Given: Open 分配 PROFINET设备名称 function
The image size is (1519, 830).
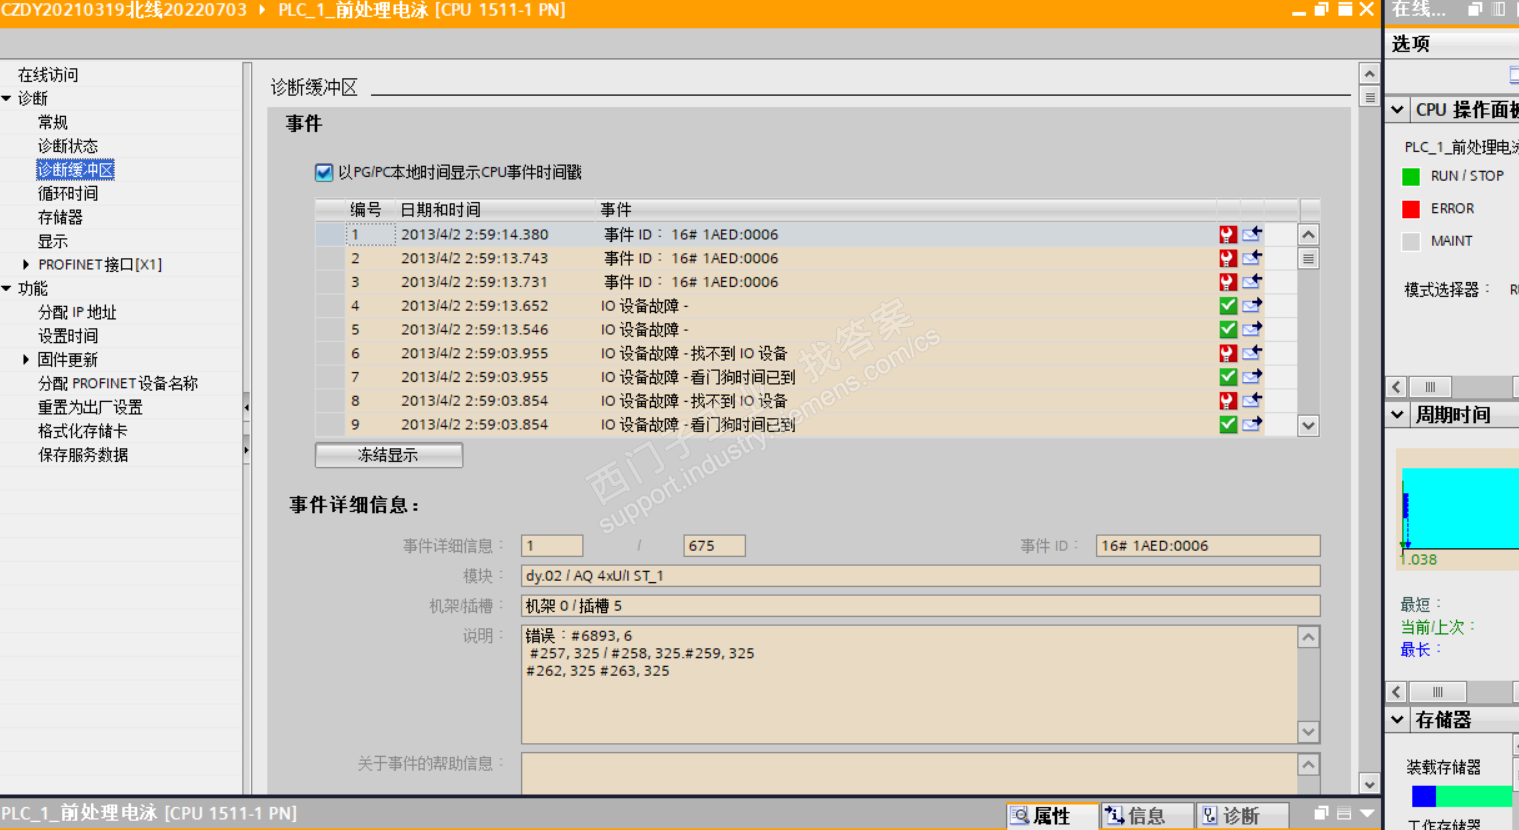Looking at the screenshot, I should (118, 384).
